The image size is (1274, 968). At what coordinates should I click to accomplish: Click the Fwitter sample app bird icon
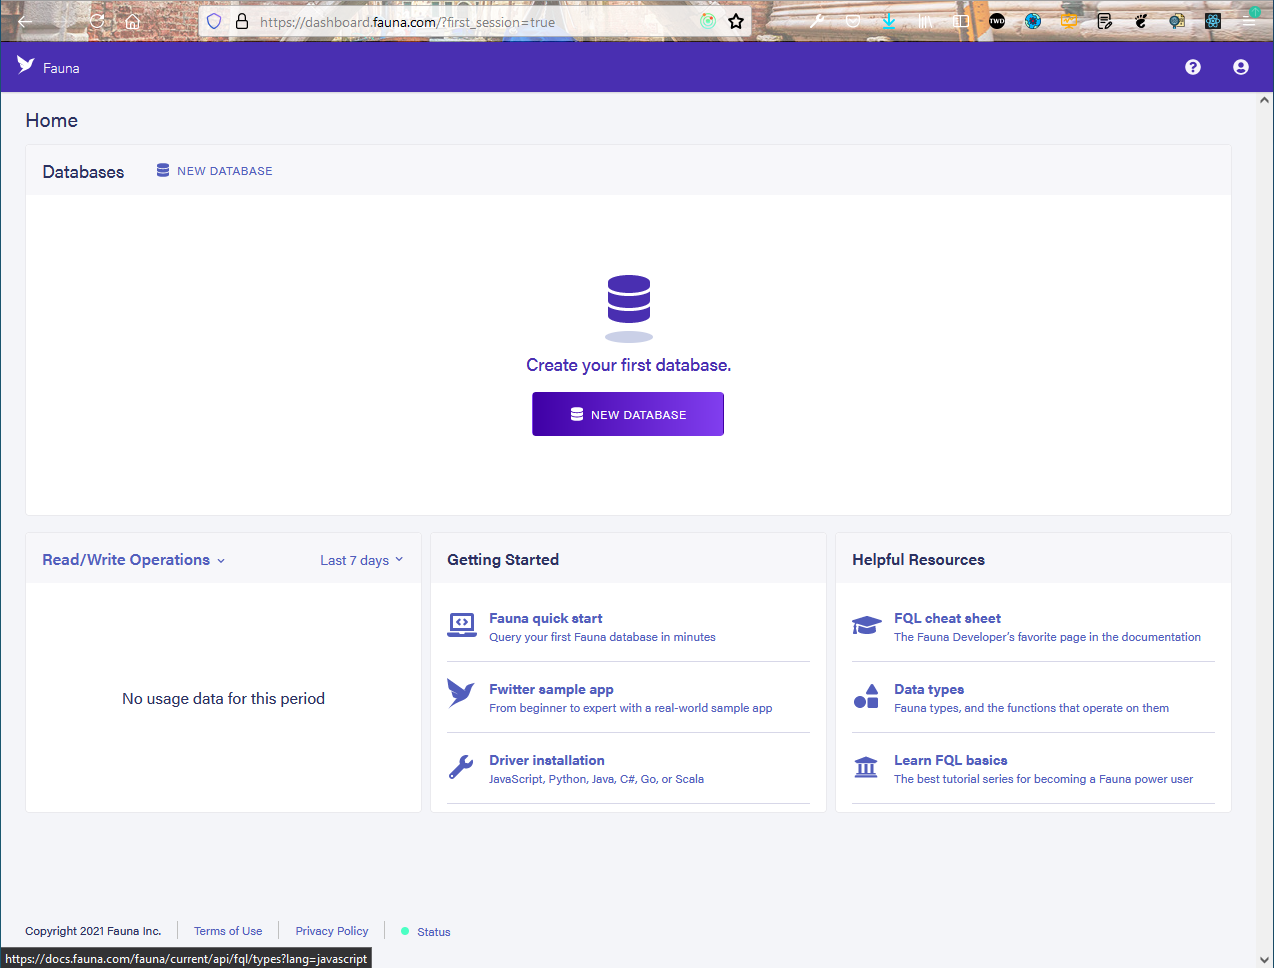[461, 692]
